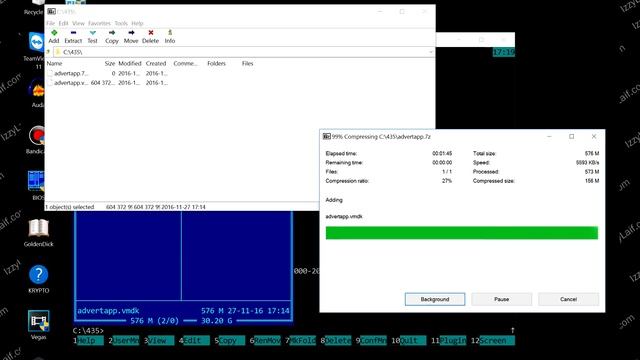
Task: Open the Edit menu in 7-Zip
Action: pyautogui.click(x=63, y=23)
